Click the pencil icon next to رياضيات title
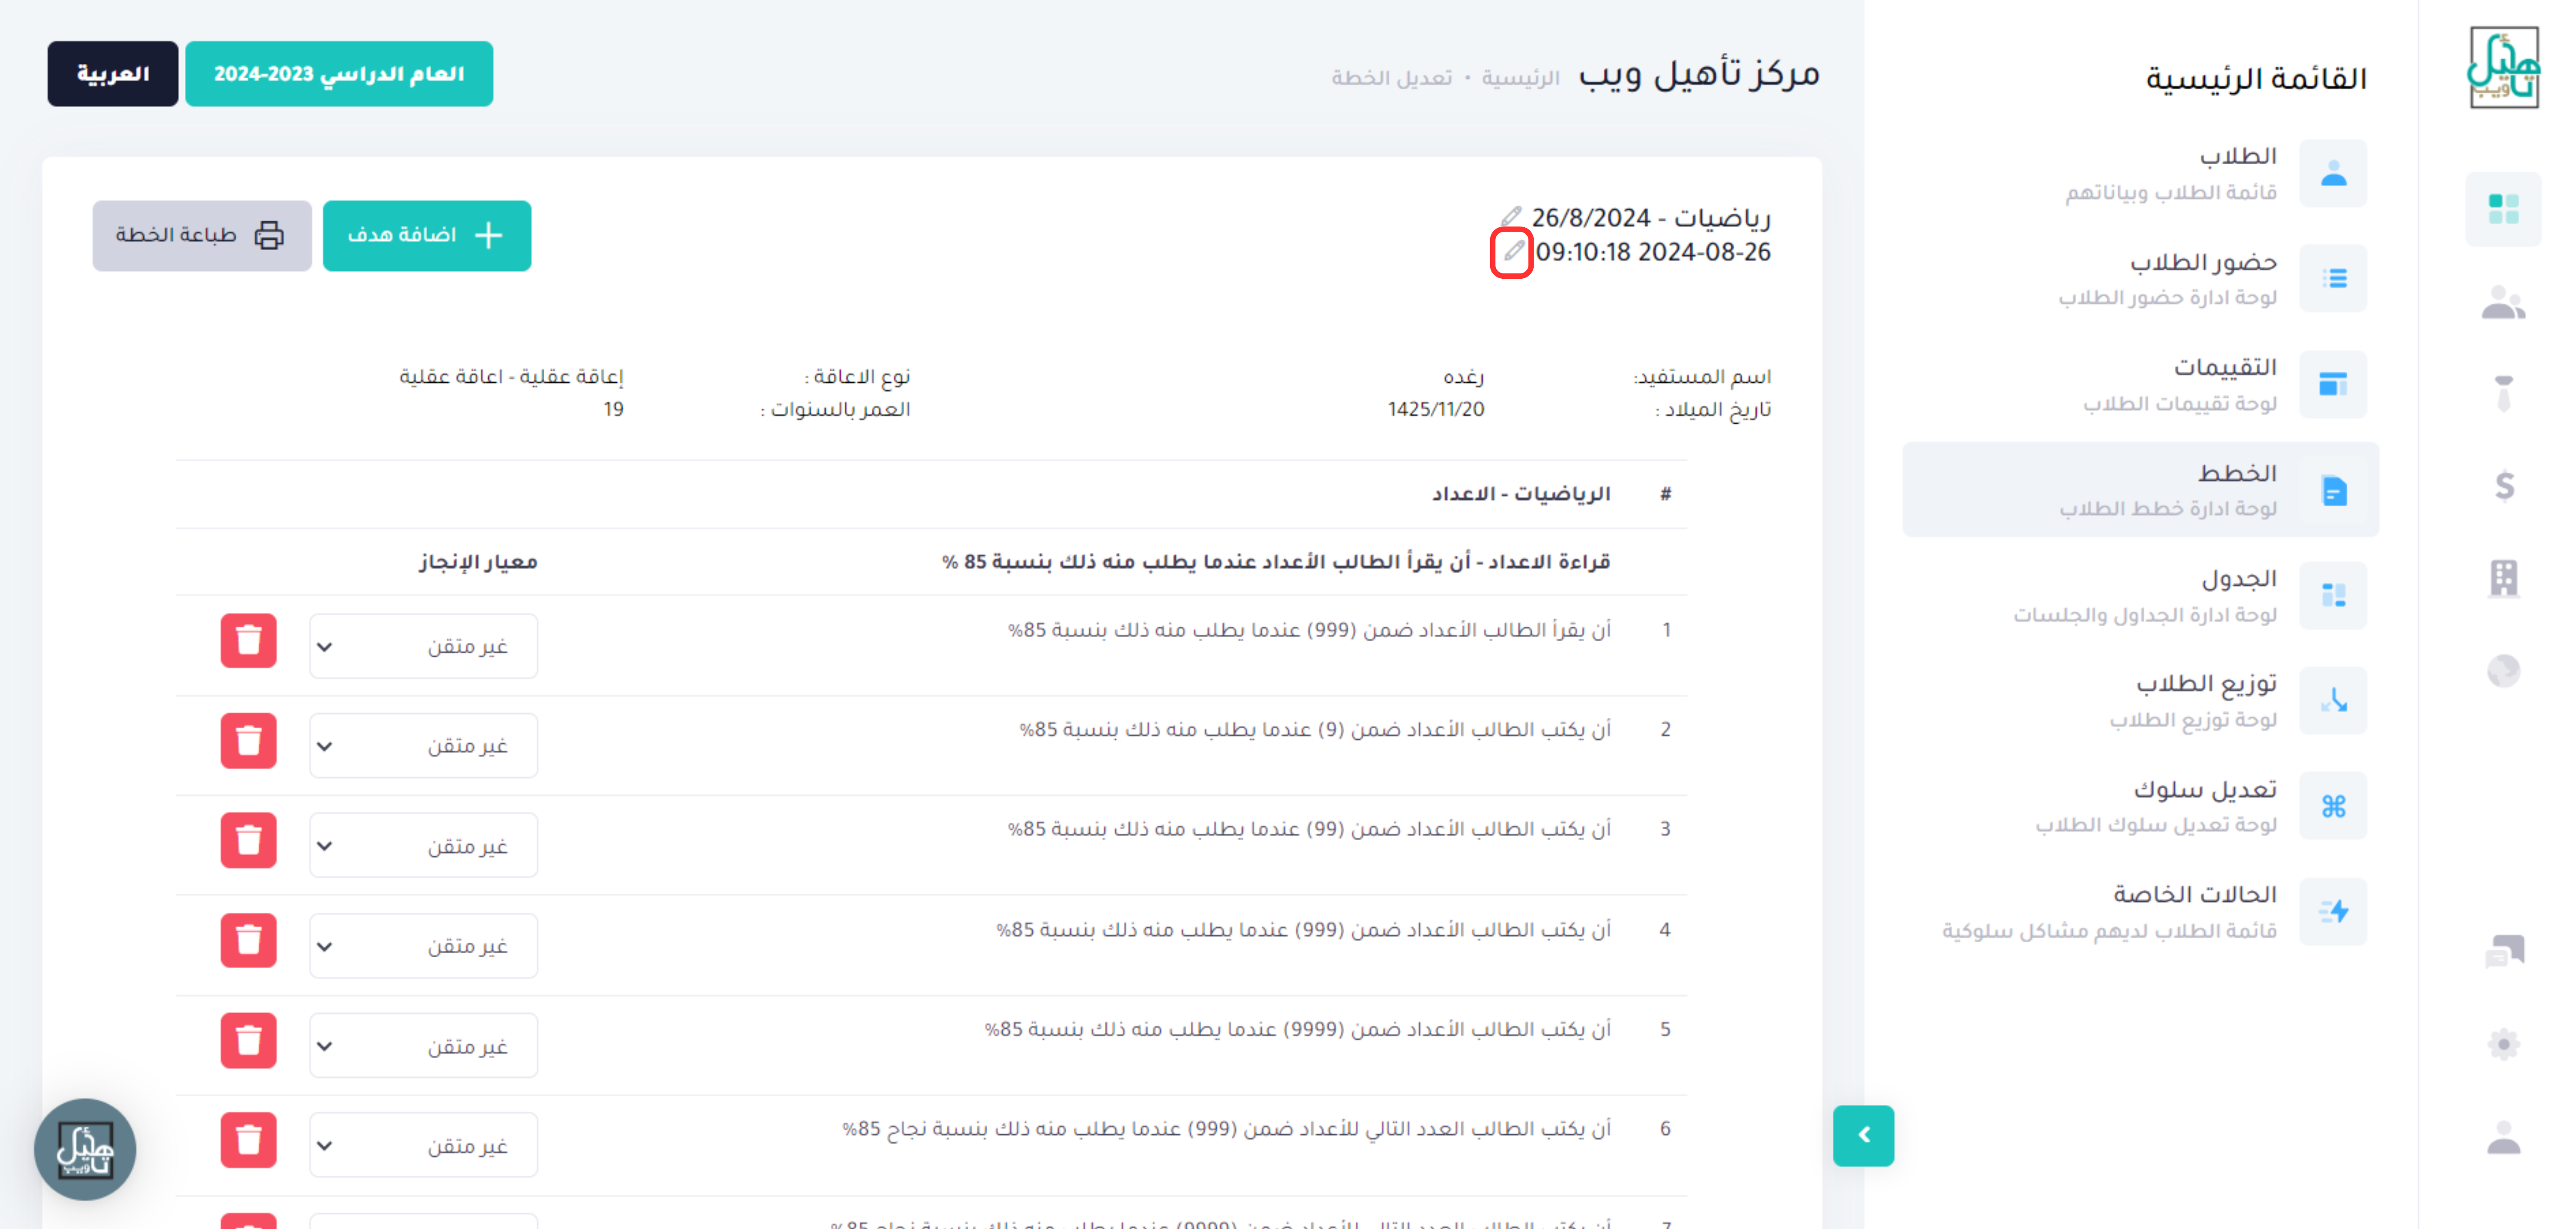The width and height of the screenshot is (2576, 1229). (1511, 216)
